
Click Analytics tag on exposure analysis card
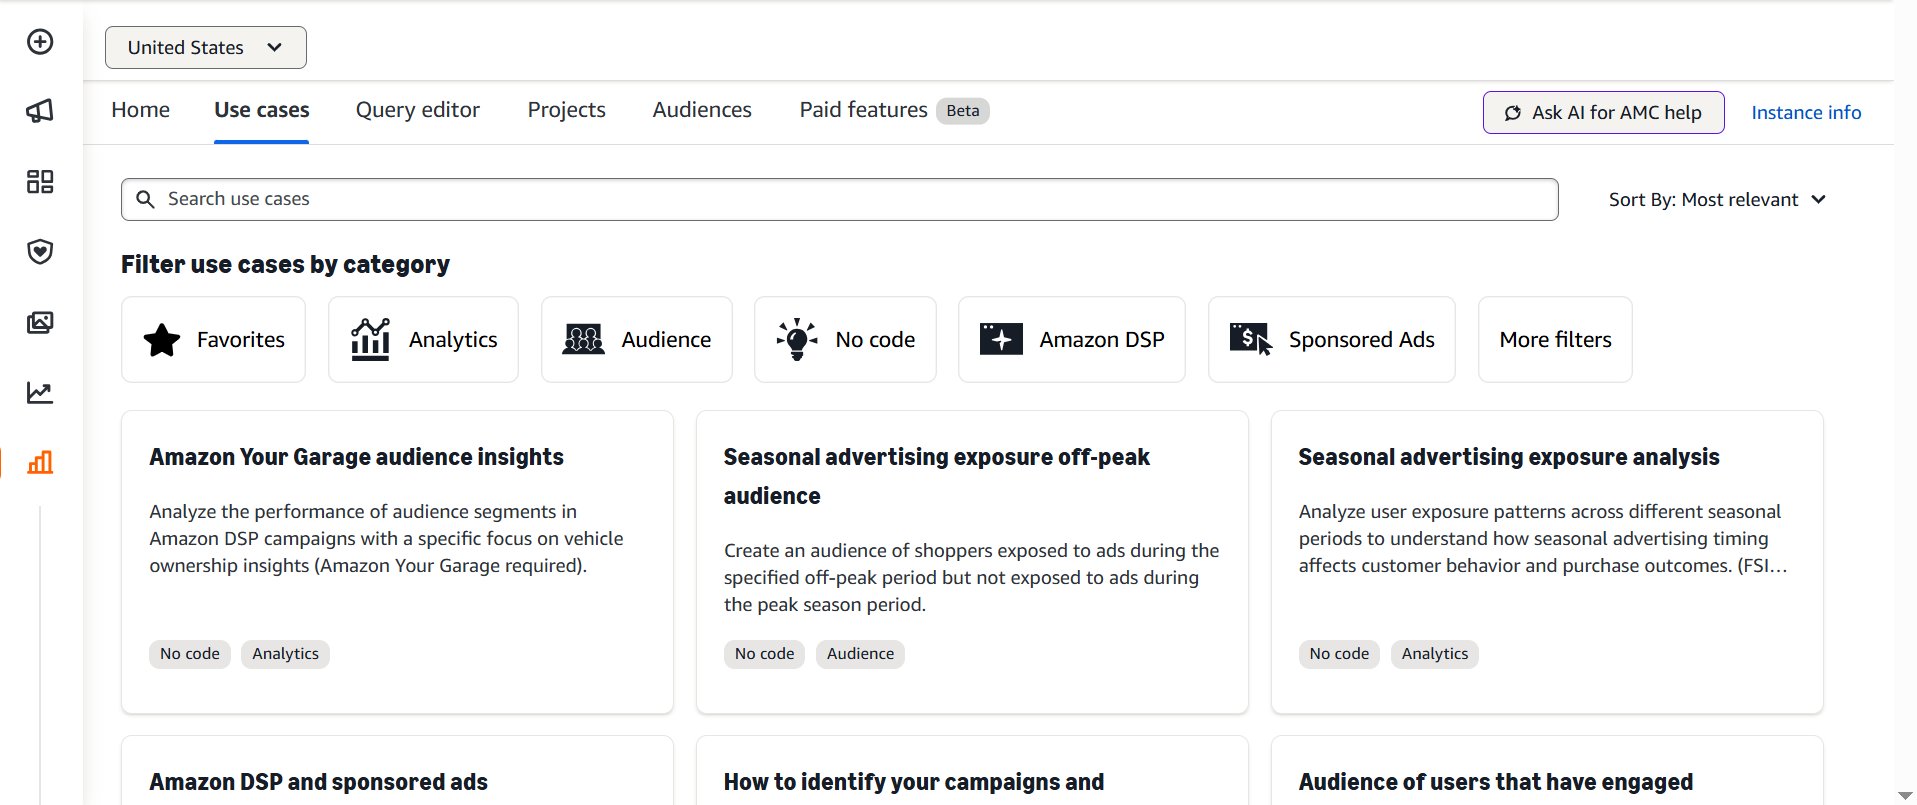(x=1435, y=654)
